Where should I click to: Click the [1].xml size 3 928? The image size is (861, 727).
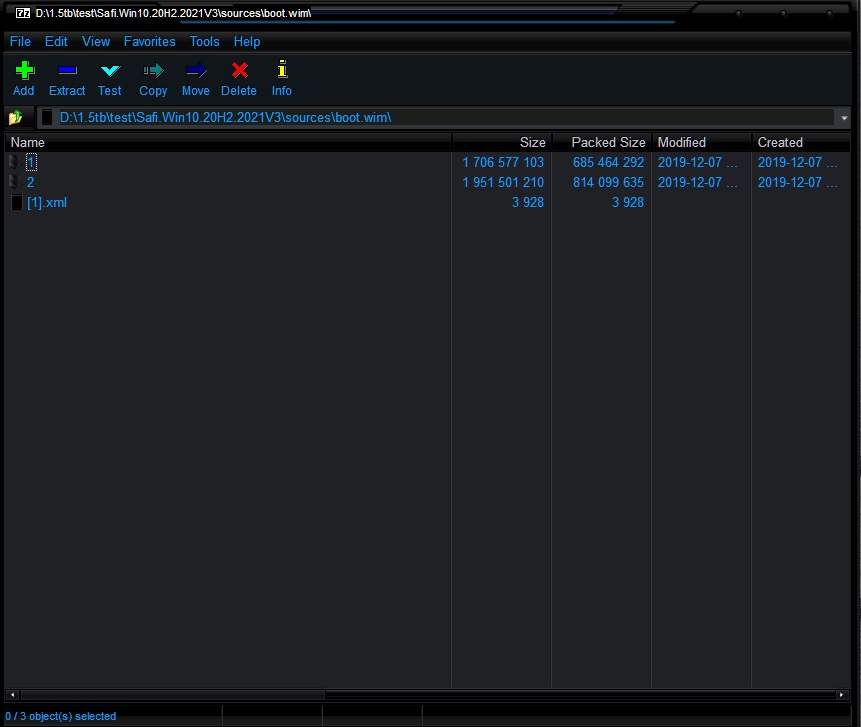(x=528, y=202)
